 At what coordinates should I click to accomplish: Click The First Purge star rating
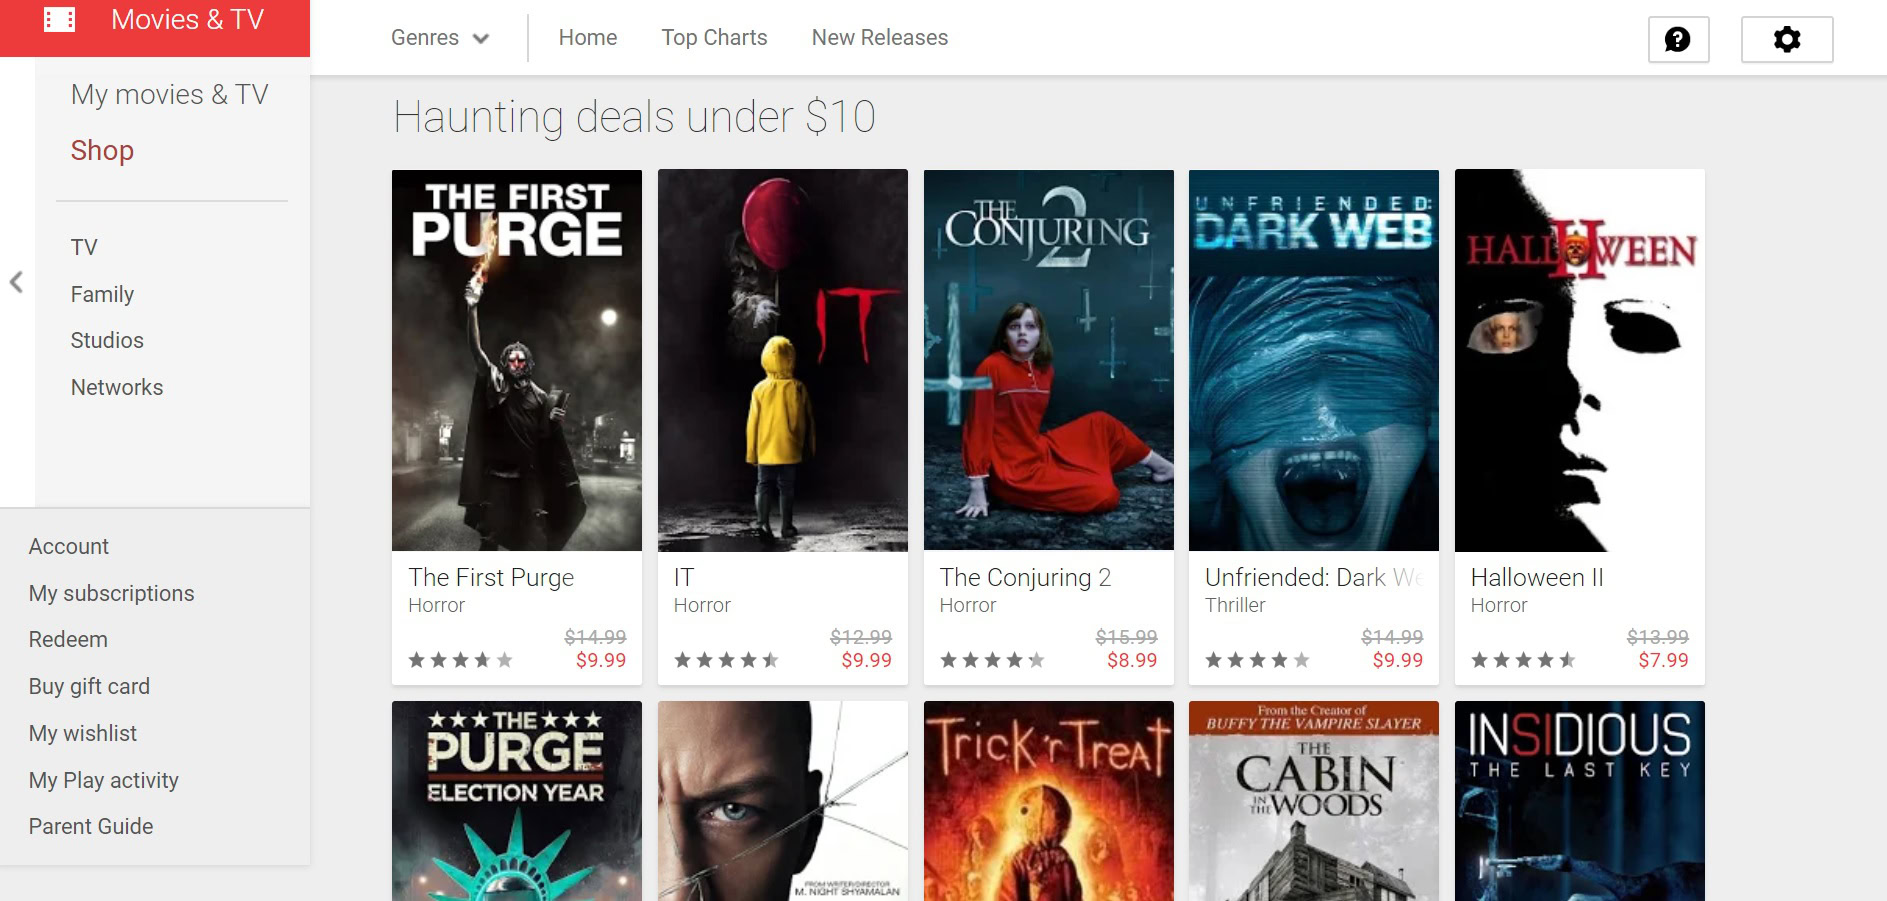click(460, 660)
